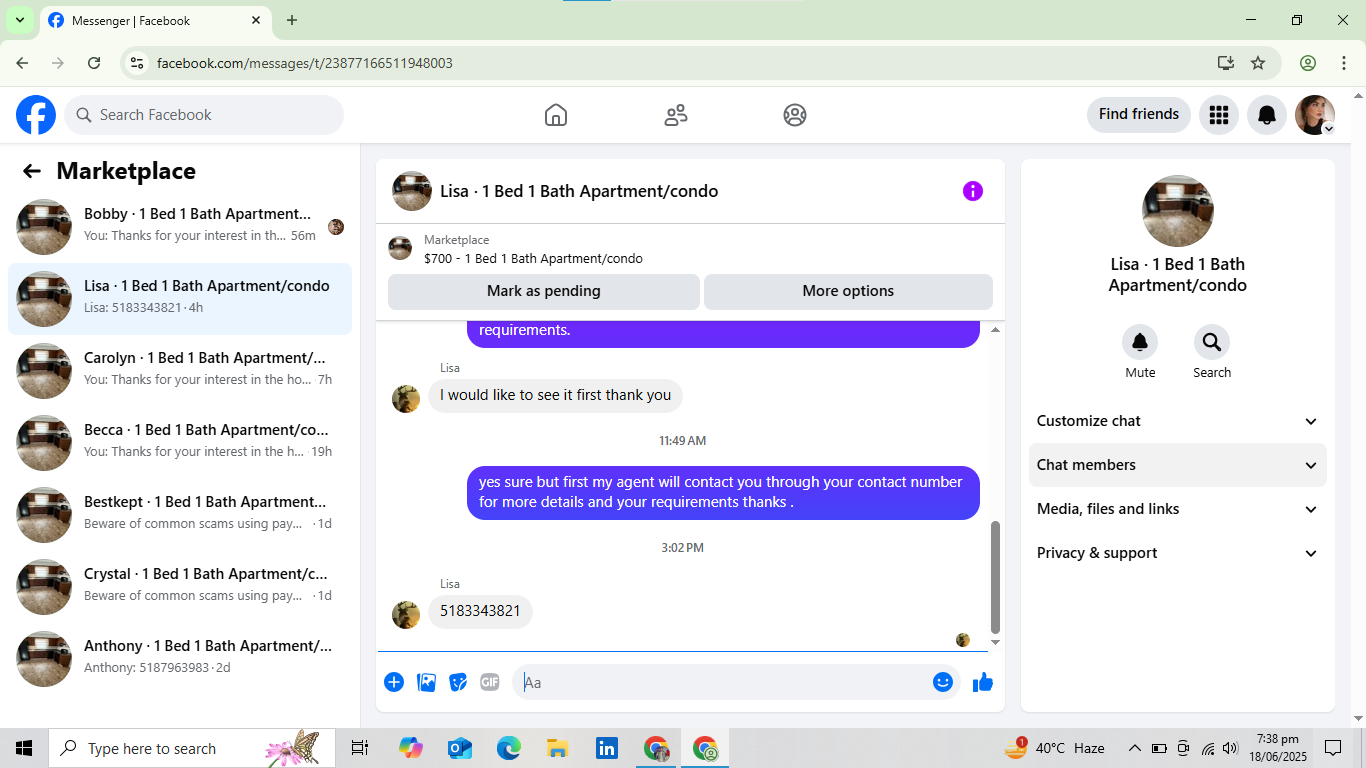
Task: Open the listing thumbnail in details panel
Action: (x=1178, y=211)
